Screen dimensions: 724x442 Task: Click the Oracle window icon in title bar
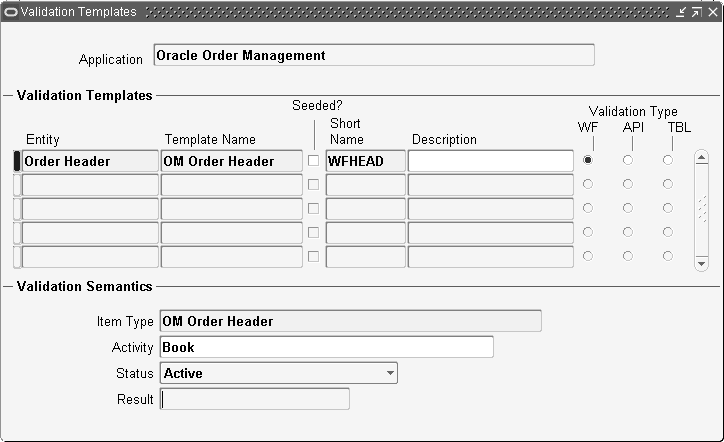point(11,12)
